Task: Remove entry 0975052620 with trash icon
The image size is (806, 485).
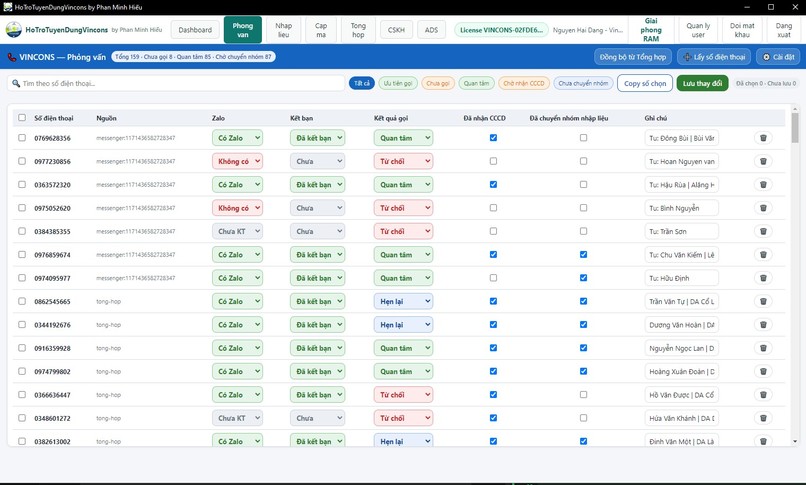Action: click(763, 208)
